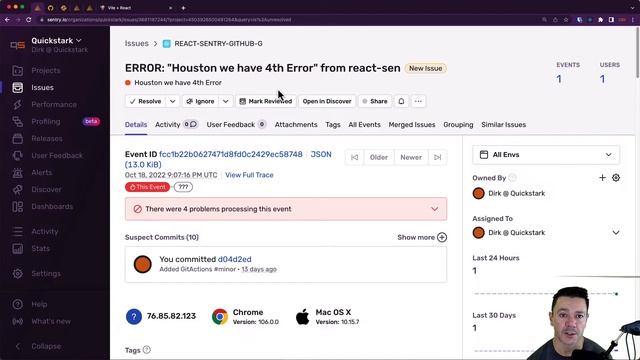Open commit d04d2ed link

coord(235,259)
